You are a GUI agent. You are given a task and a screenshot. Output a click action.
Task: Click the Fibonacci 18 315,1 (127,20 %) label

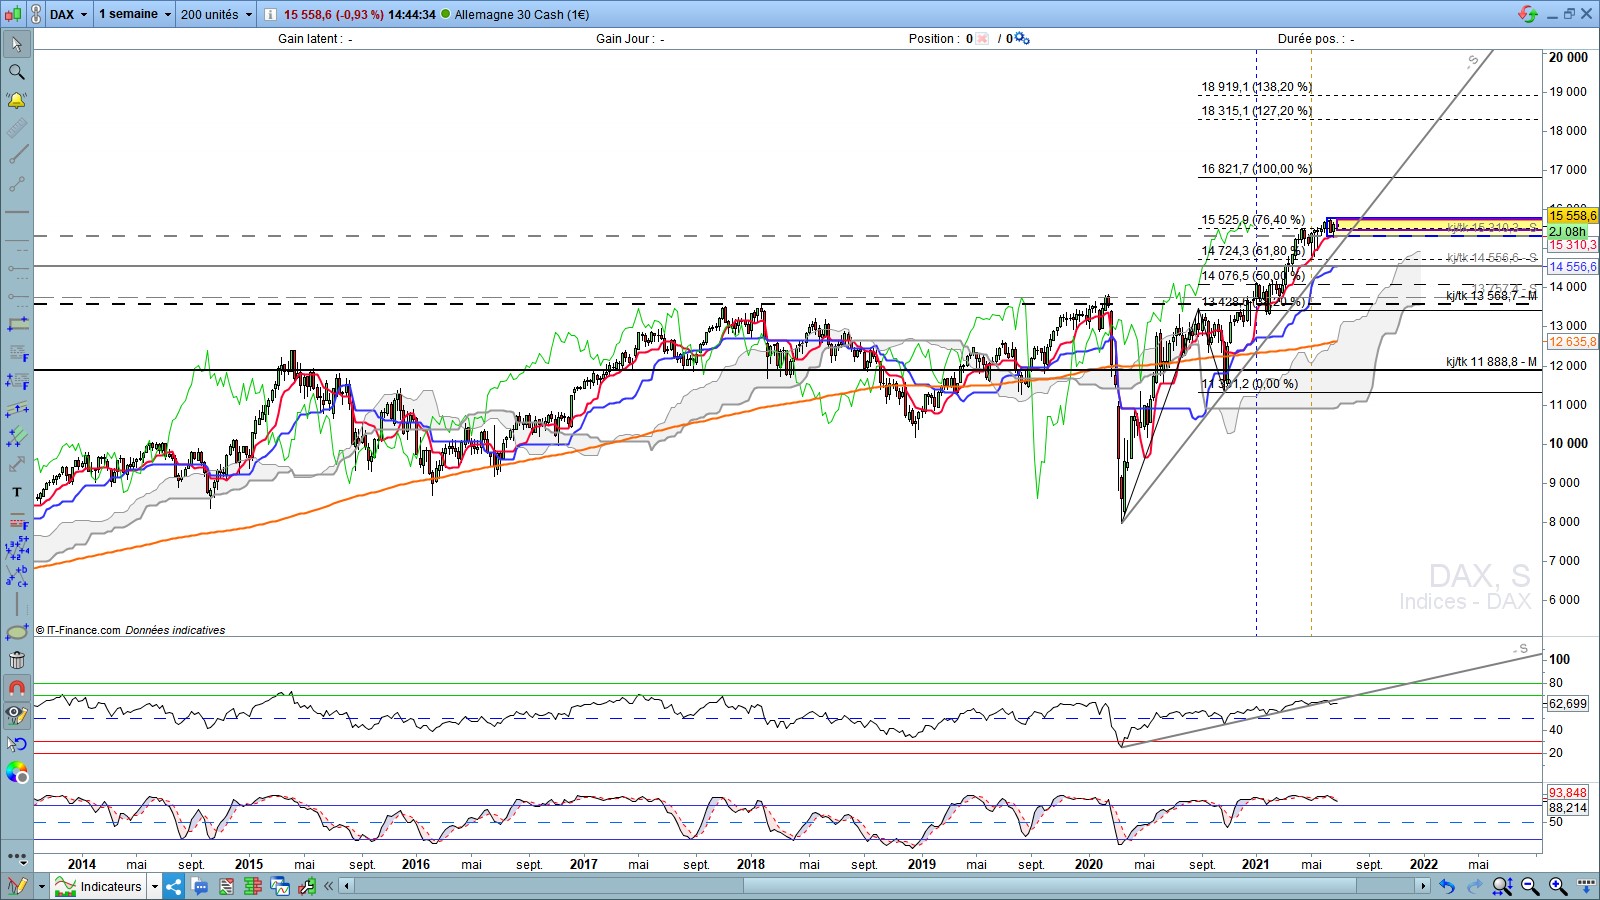[x=1257, y=111]
